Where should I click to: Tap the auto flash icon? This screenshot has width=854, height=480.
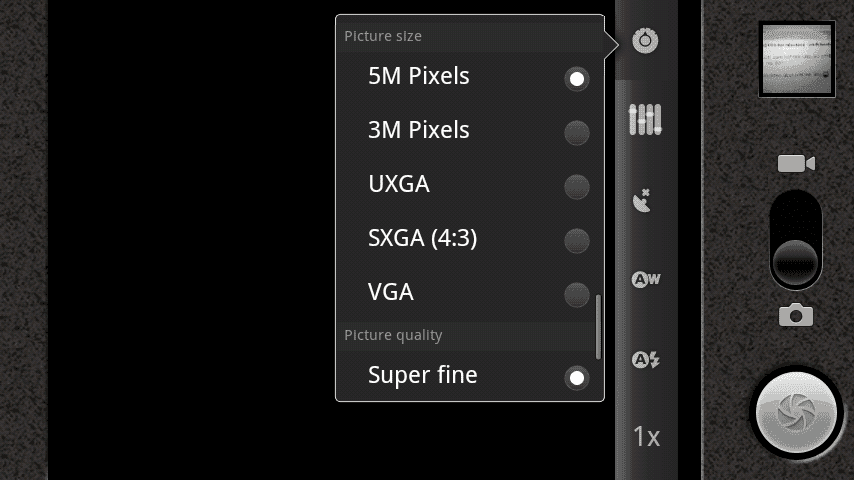click(x=646, y=360)
